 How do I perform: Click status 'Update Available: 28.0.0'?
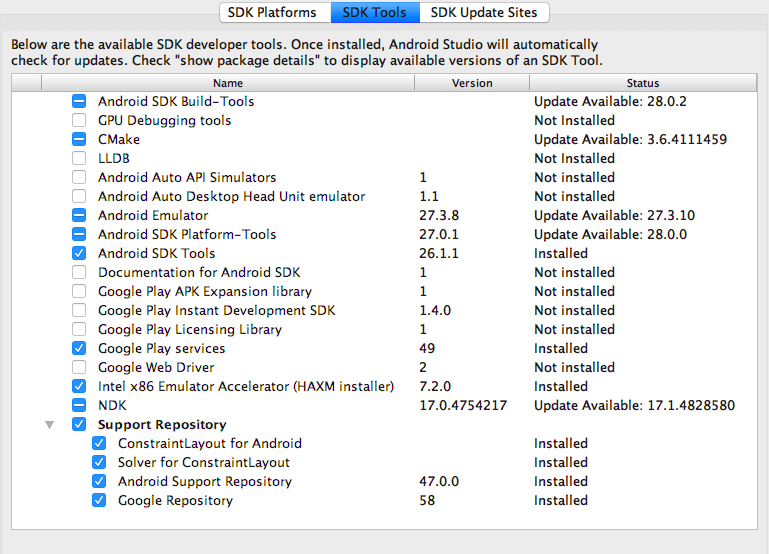[x=610, y=234]
